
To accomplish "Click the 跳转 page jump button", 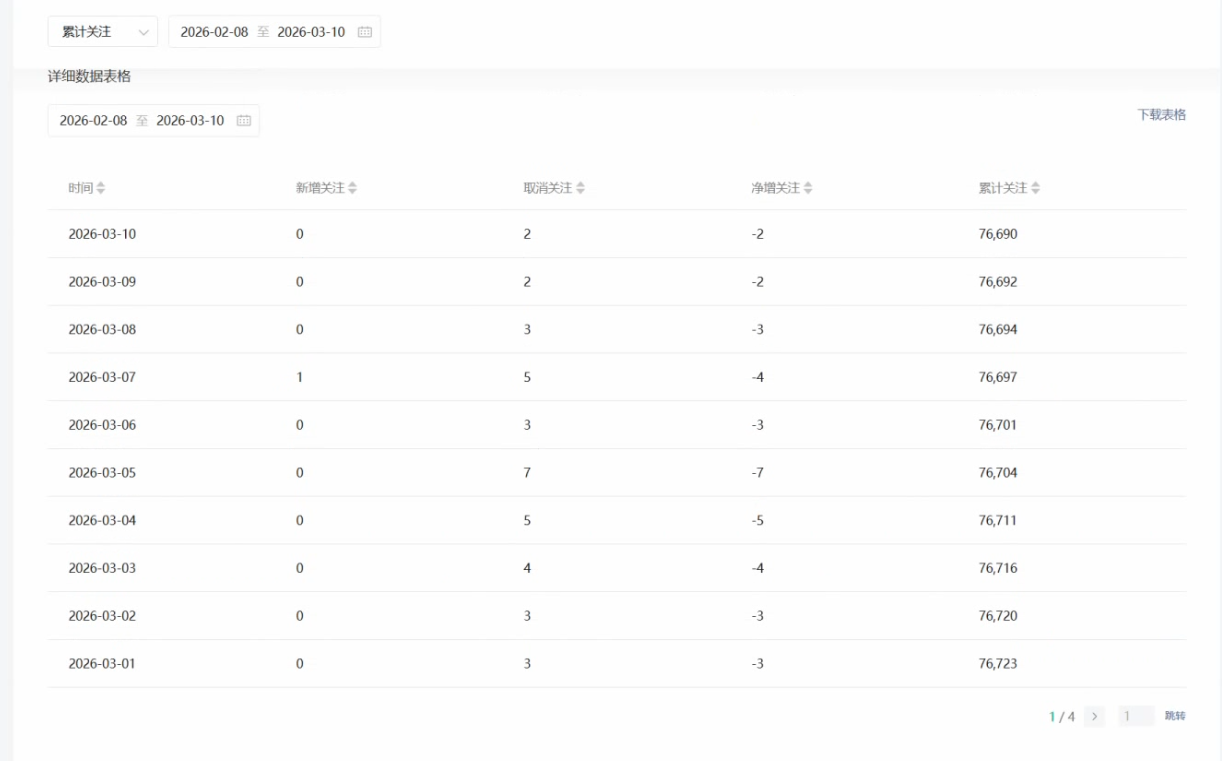I will tap(1175, 716).
